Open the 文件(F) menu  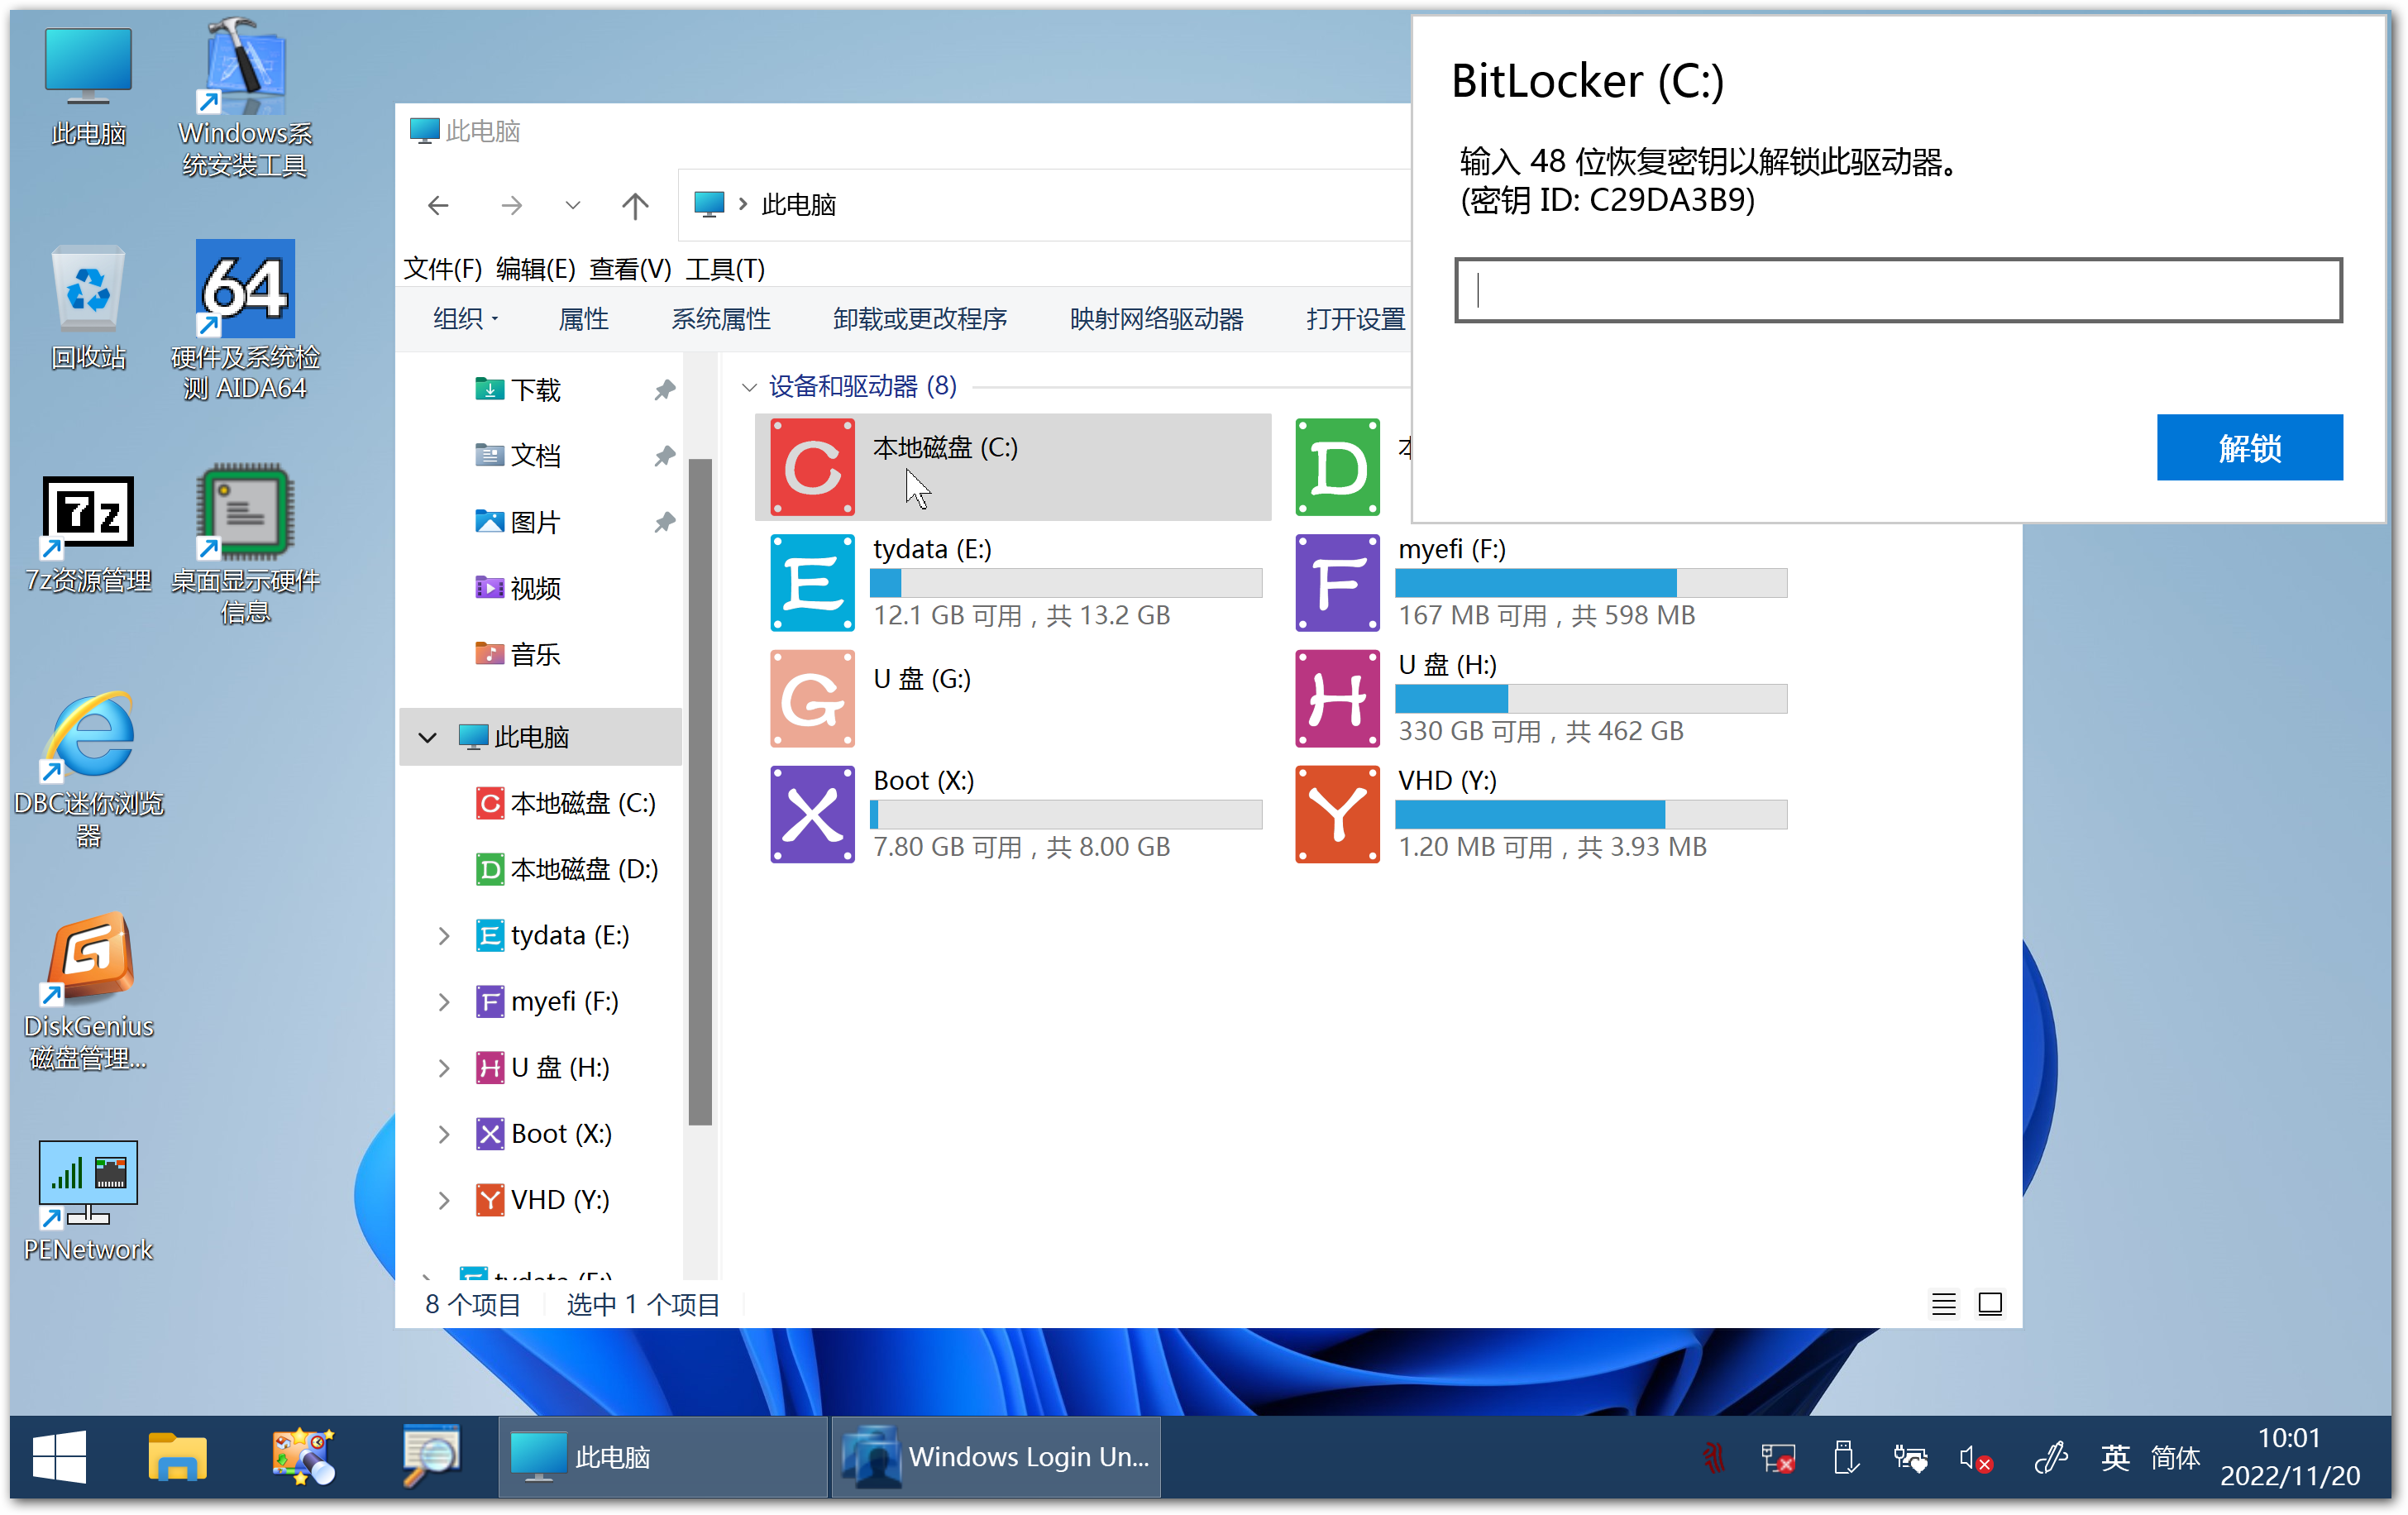pos(442,269)
